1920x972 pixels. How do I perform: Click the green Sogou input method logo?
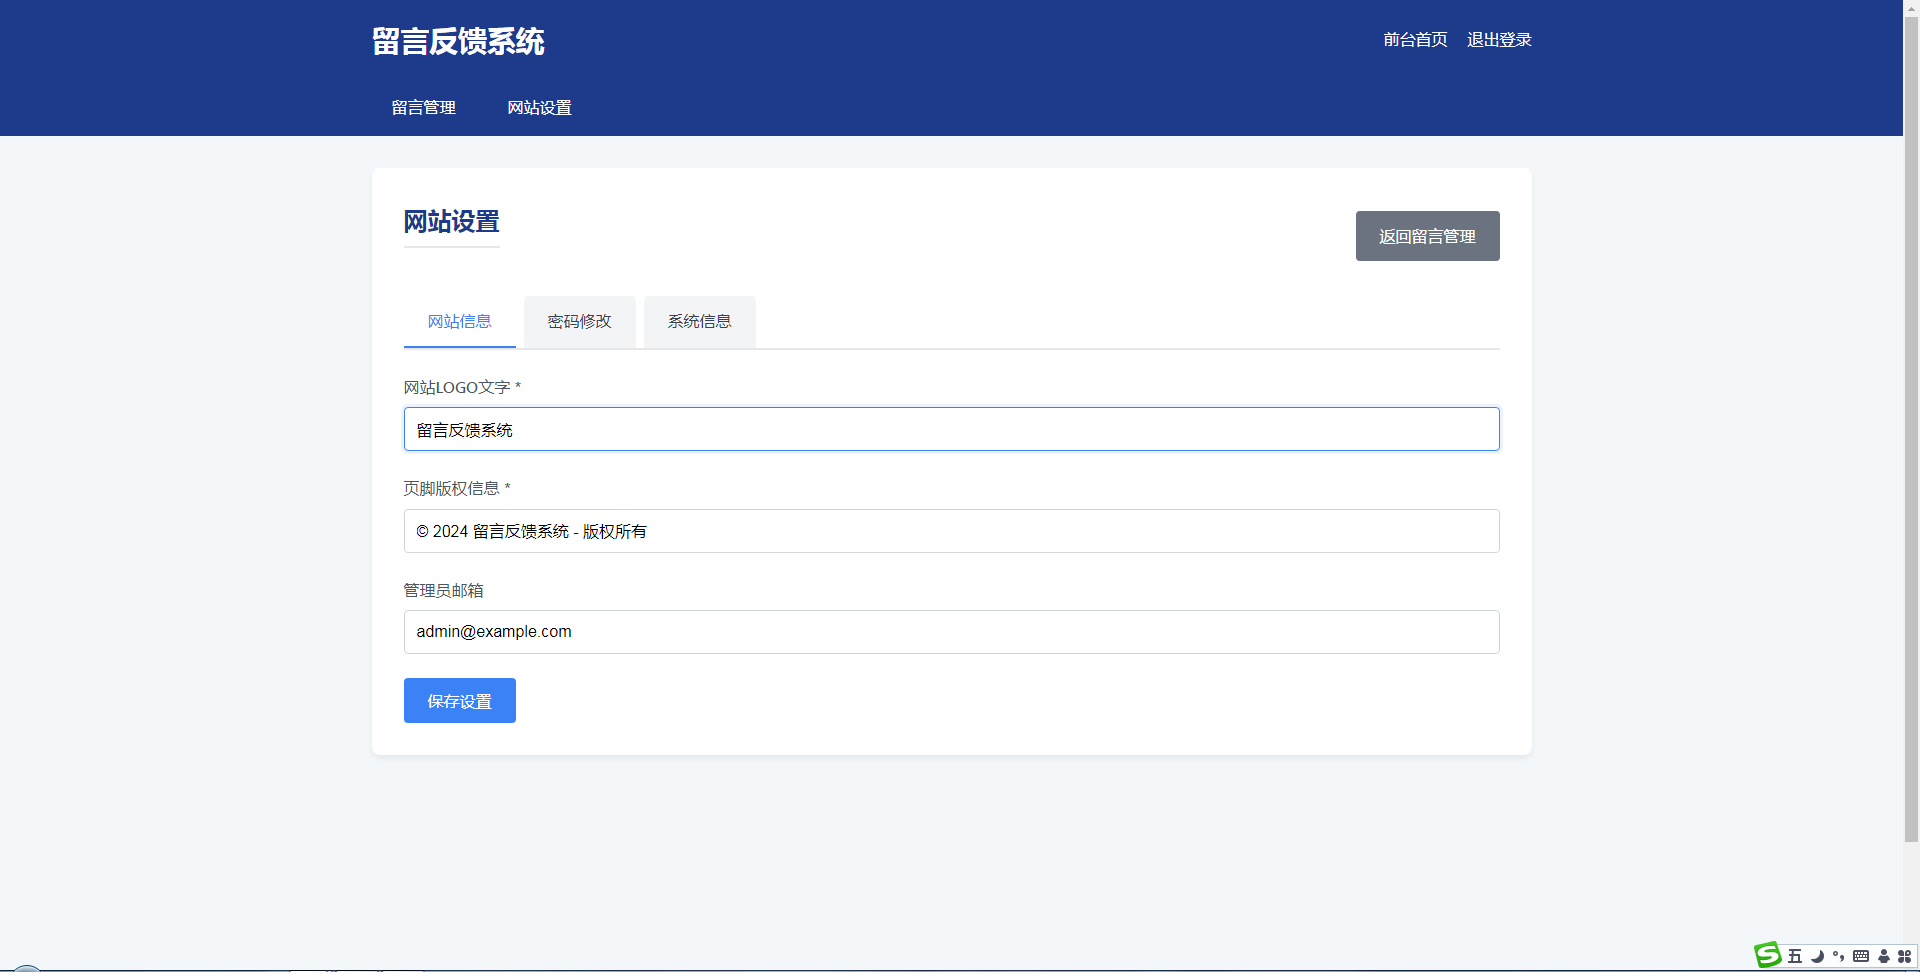click(1768, 955)
